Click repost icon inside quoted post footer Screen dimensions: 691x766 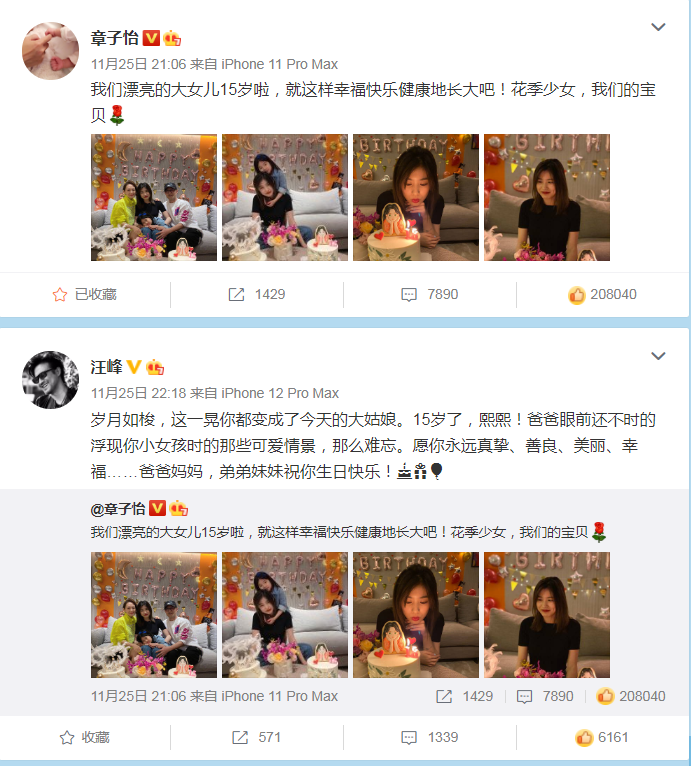[x=444, y=696]
